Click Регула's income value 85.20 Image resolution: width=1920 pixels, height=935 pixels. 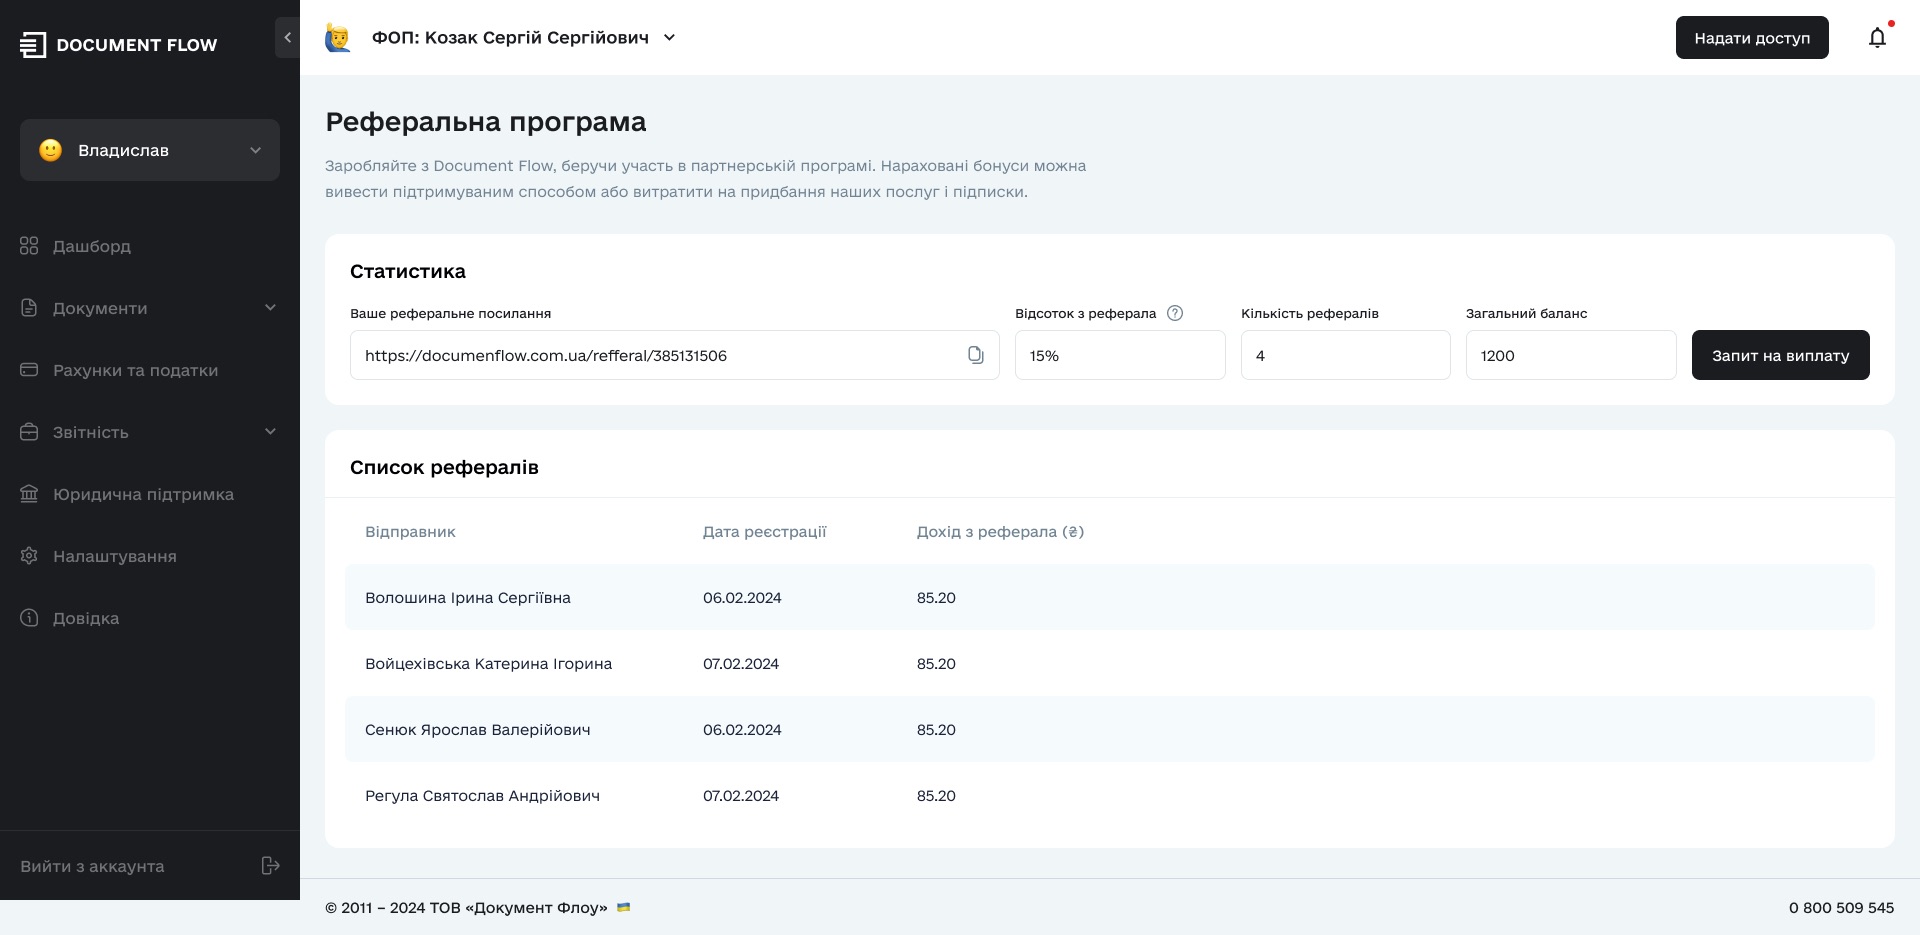[x=936, y=796]
